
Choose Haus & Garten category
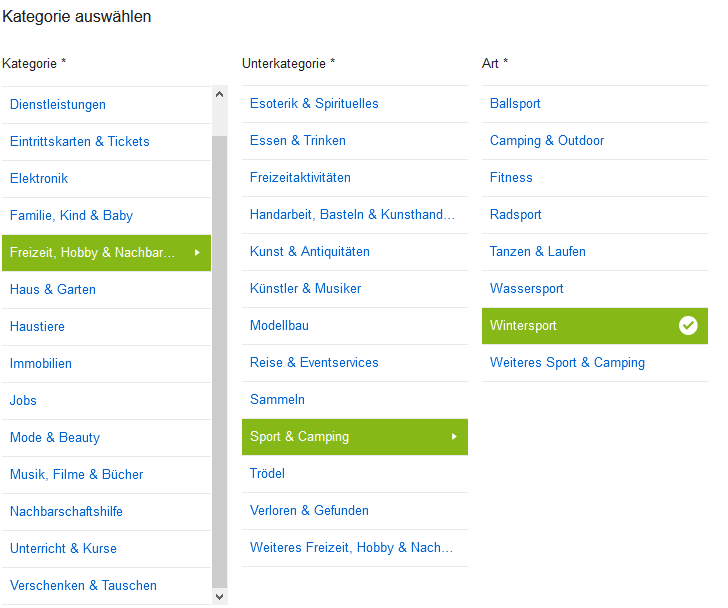[53, 290]
